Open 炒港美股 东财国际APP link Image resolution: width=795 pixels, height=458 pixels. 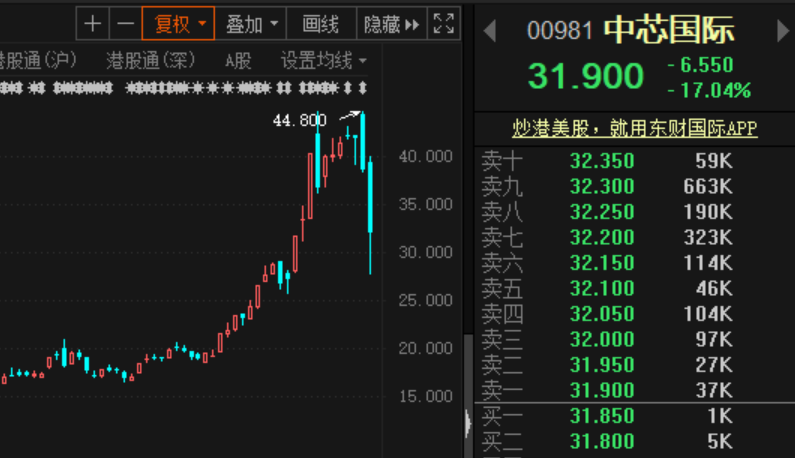[634, 128]
